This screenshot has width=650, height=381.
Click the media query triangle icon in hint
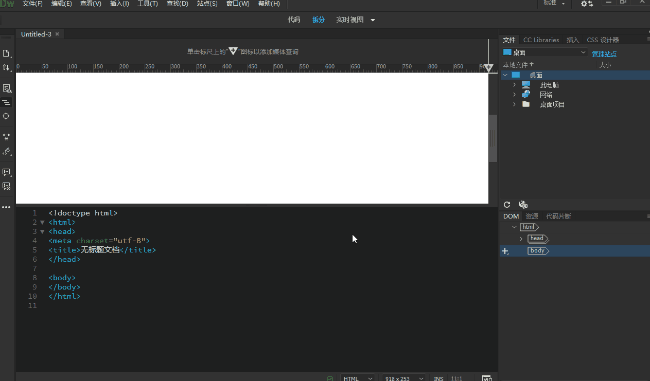[233, 51]
